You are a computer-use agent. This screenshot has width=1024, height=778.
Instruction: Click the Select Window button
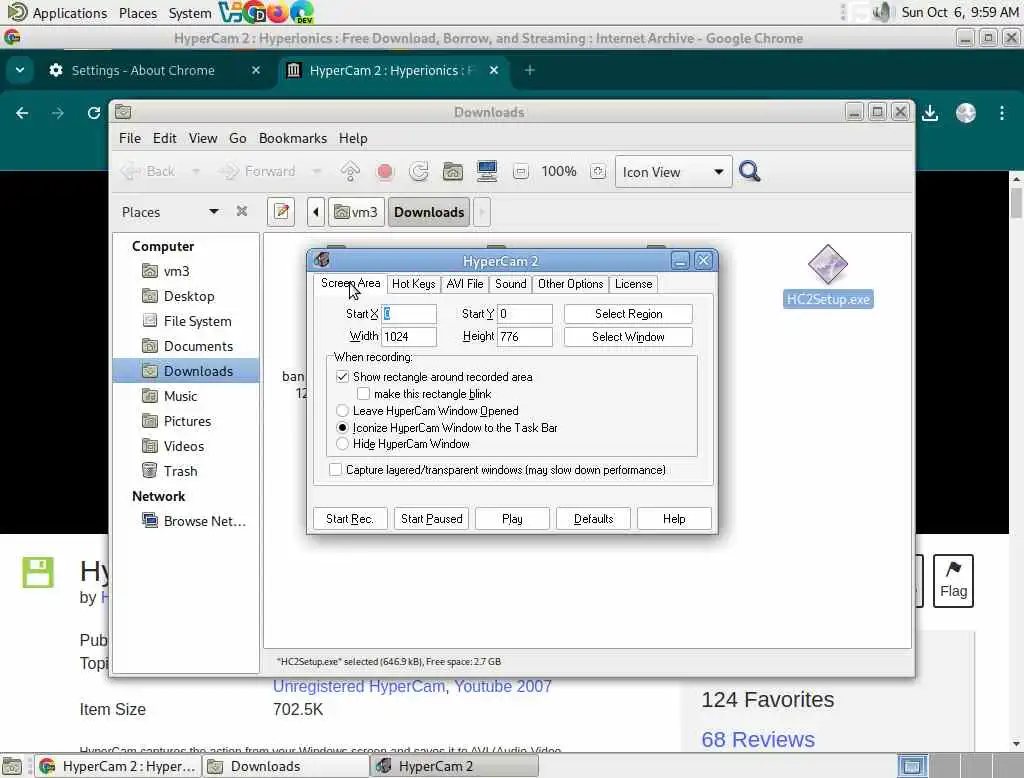tap(628, 337)
